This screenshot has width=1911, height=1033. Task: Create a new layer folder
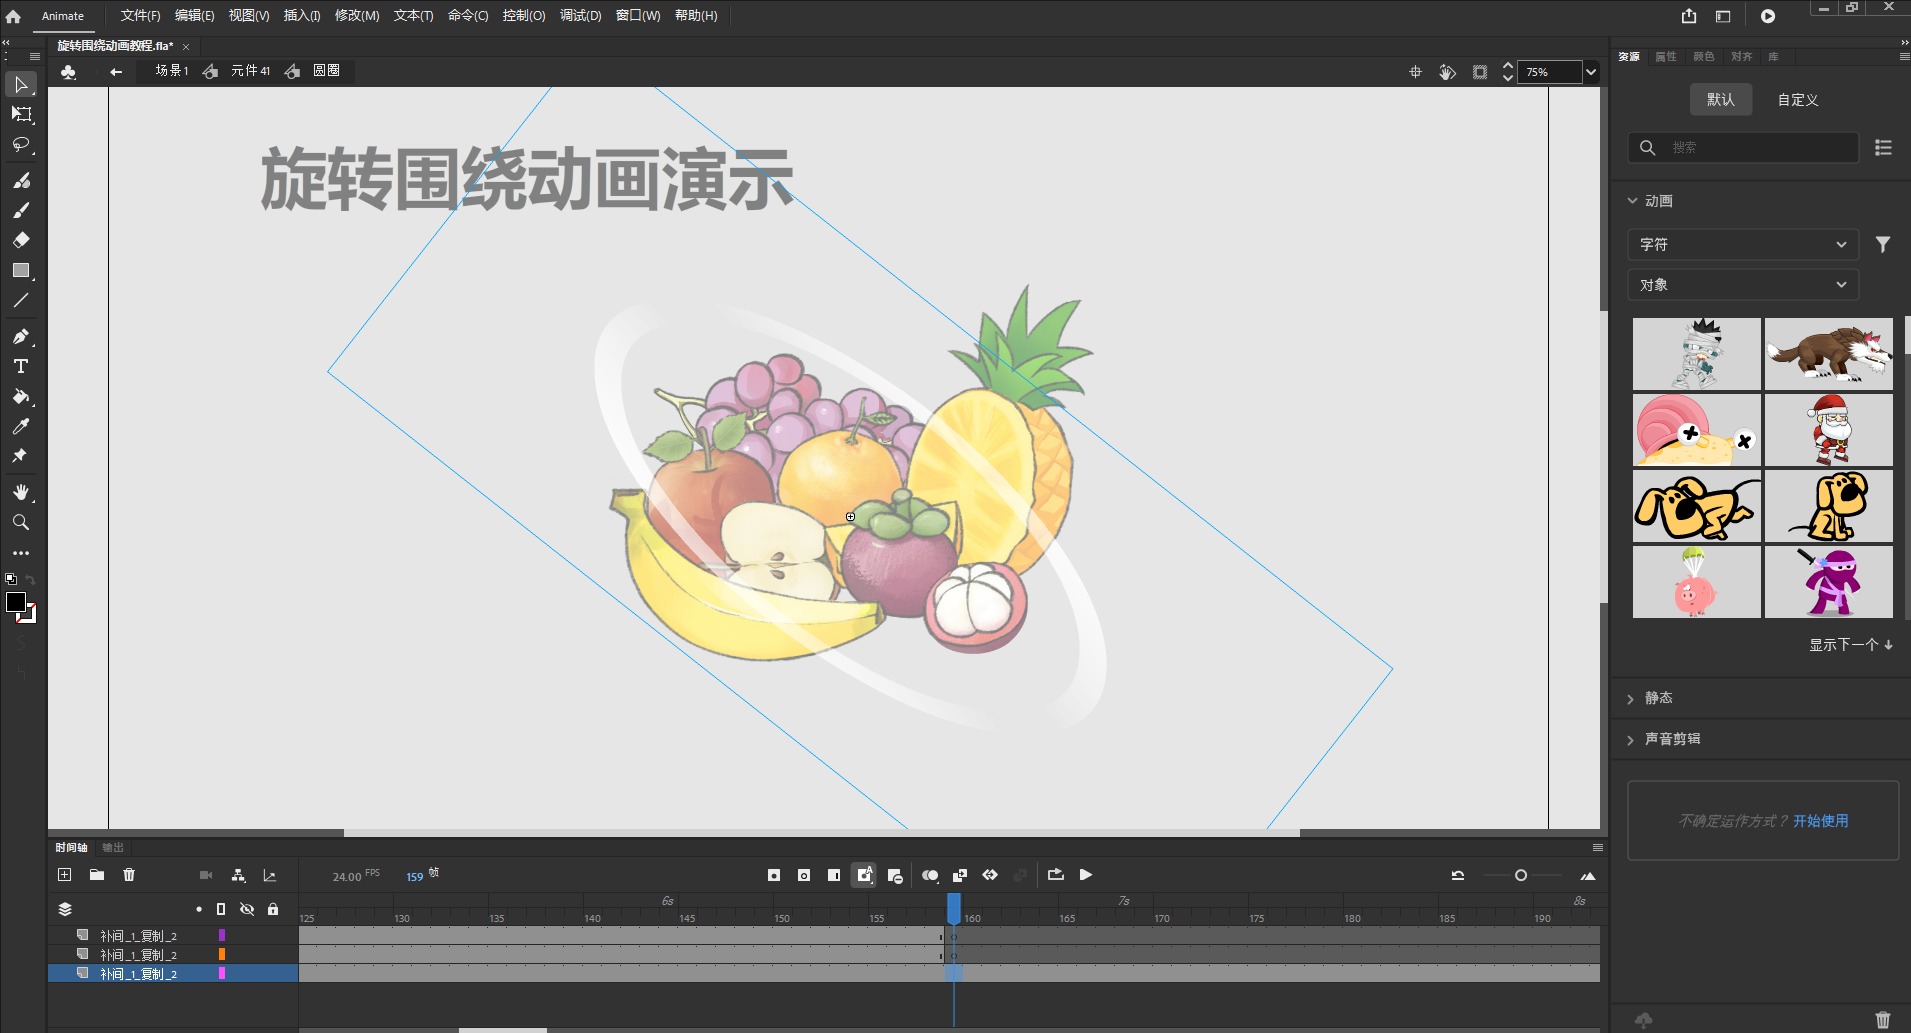[97, 875]
